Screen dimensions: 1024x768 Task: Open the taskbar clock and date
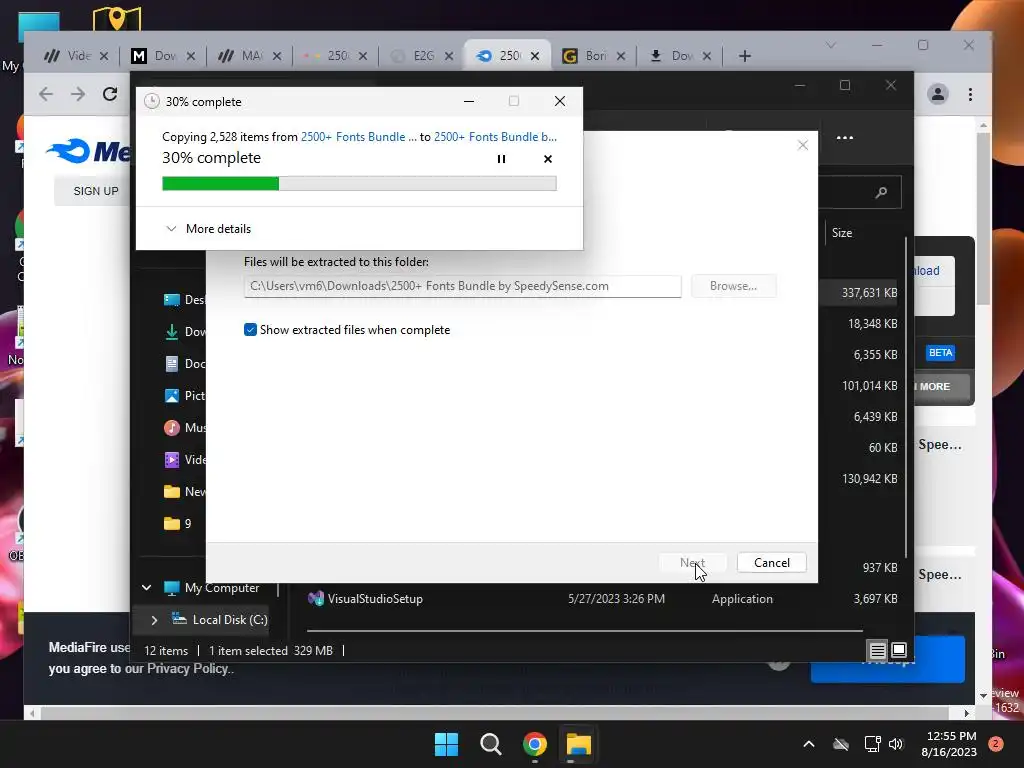(951, 744)
